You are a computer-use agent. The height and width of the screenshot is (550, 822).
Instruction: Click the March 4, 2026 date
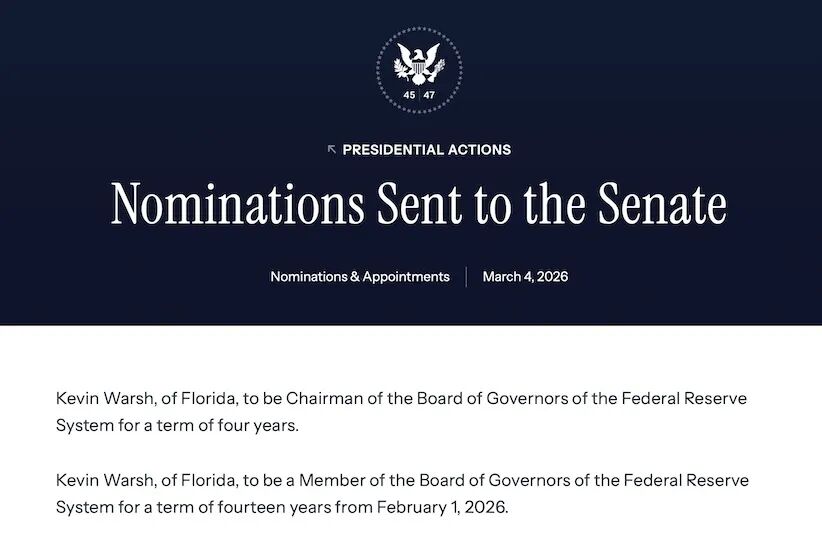(x=525, y=276)
